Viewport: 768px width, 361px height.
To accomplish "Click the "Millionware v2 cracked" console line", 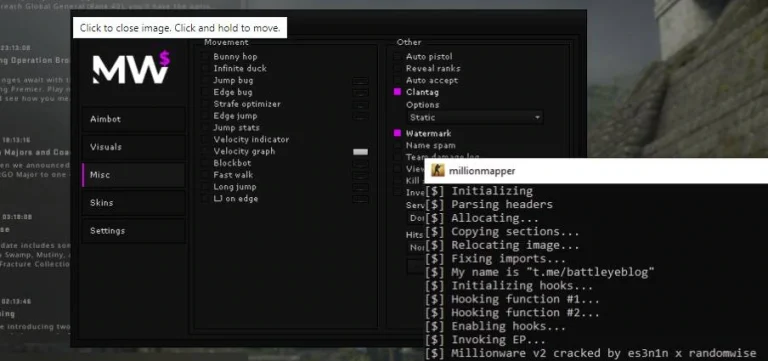I will point(591,353).
